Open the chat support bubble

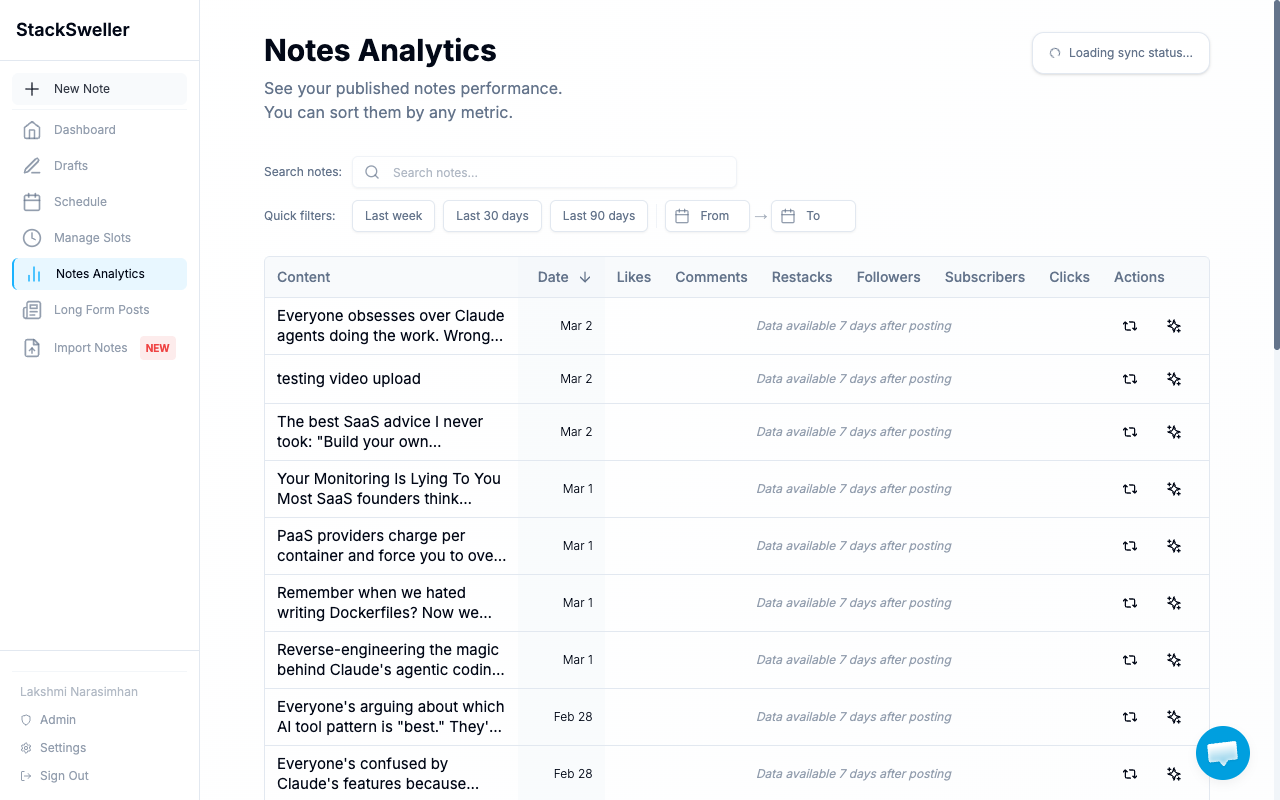(1222, 753)
